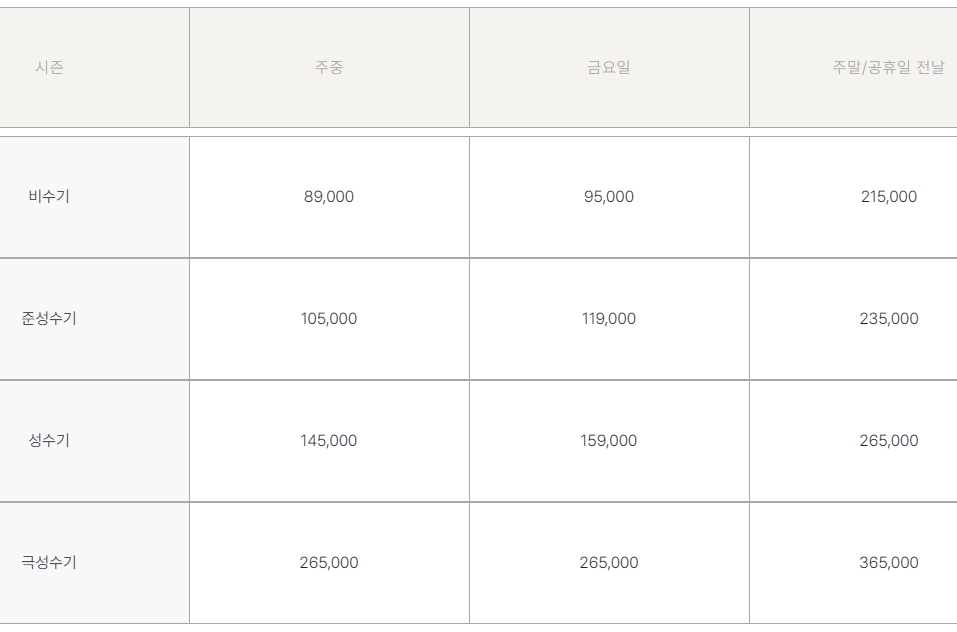
Task: Click the 금요일 column header
Action: tap(609, 67)
